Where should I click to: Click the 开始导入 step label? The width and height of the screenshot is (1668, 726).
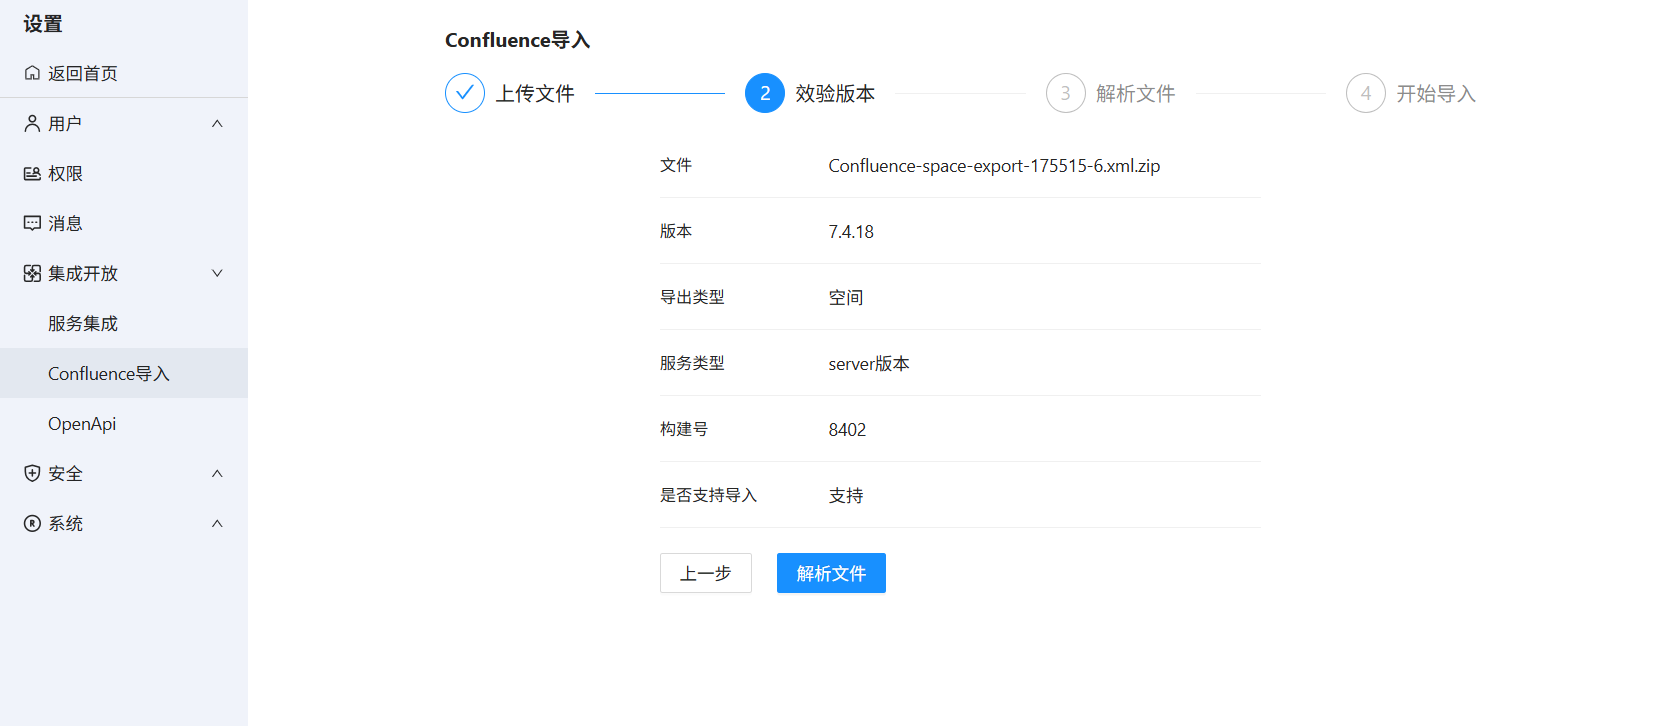click(1436, 93)
